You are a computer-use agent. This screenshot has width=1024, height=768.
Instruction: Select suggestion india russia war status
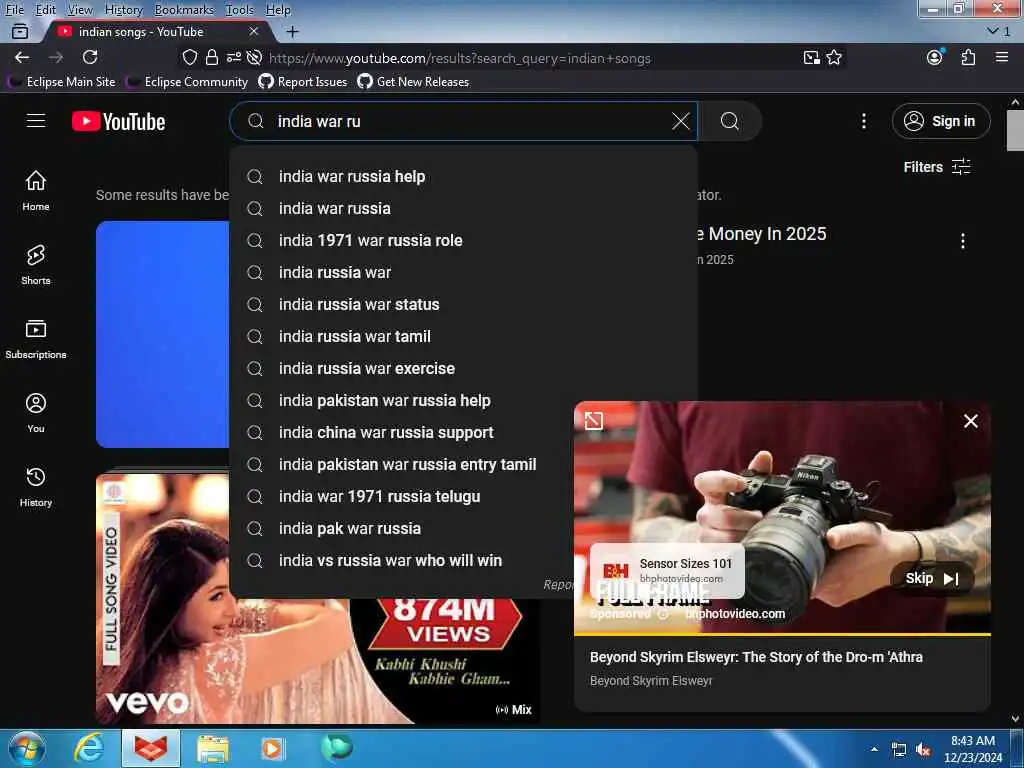pos(464,304)
